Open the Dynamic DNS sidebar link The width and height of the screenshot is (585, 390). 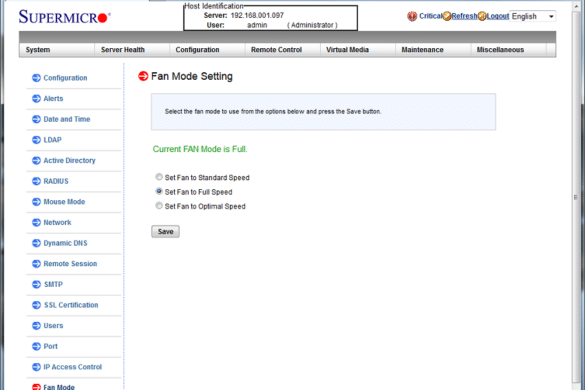pyautogui.click(x=65, y=243)
